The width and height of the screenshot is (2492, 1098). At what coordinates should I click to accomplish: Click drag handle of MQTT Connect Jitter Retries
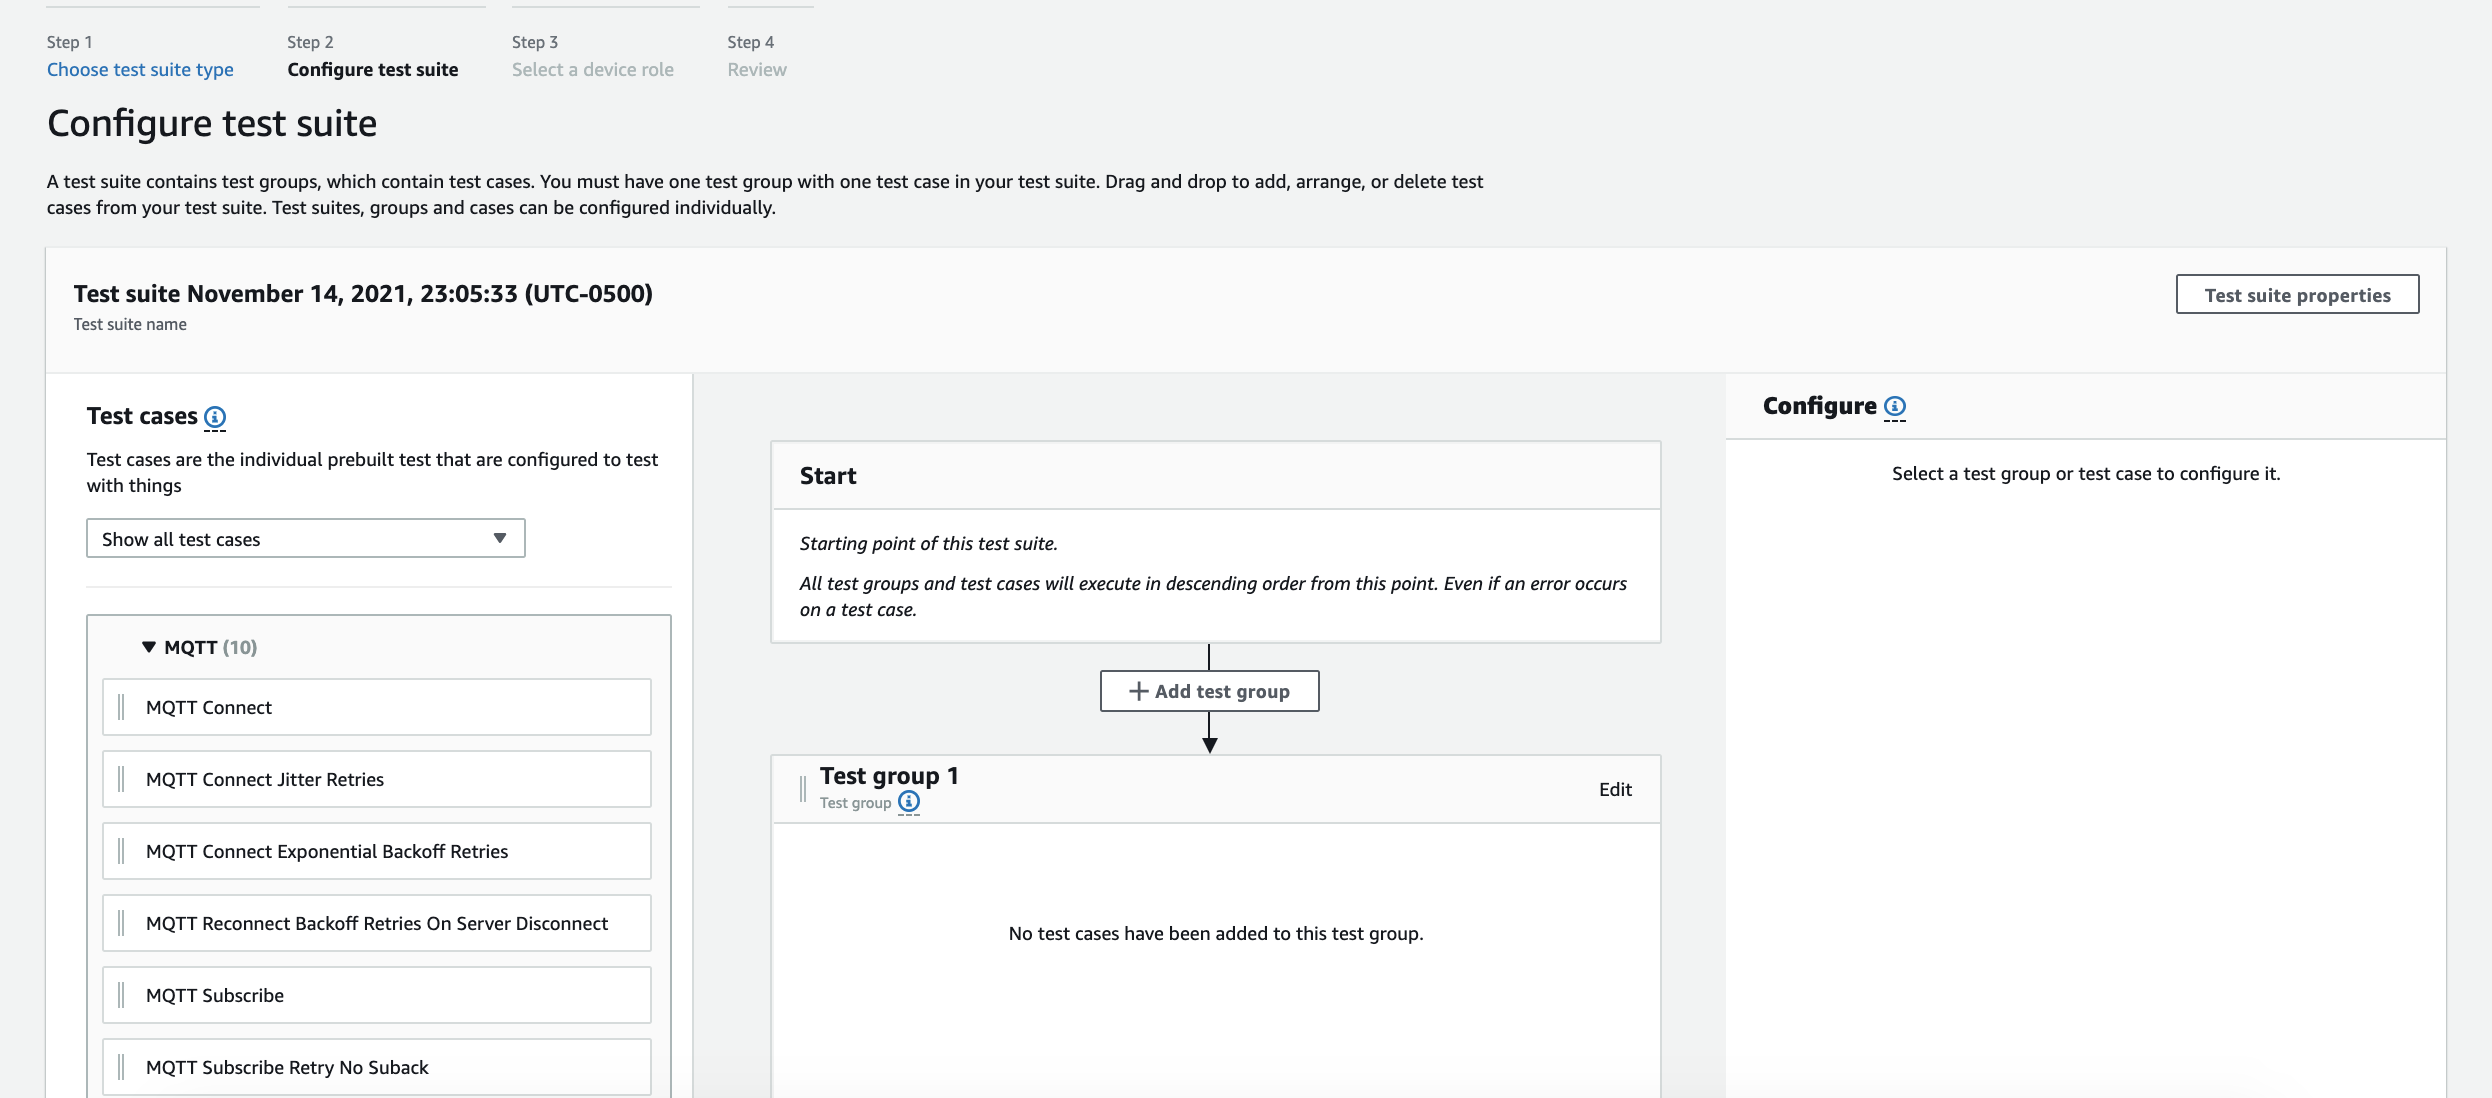[121, 779]
